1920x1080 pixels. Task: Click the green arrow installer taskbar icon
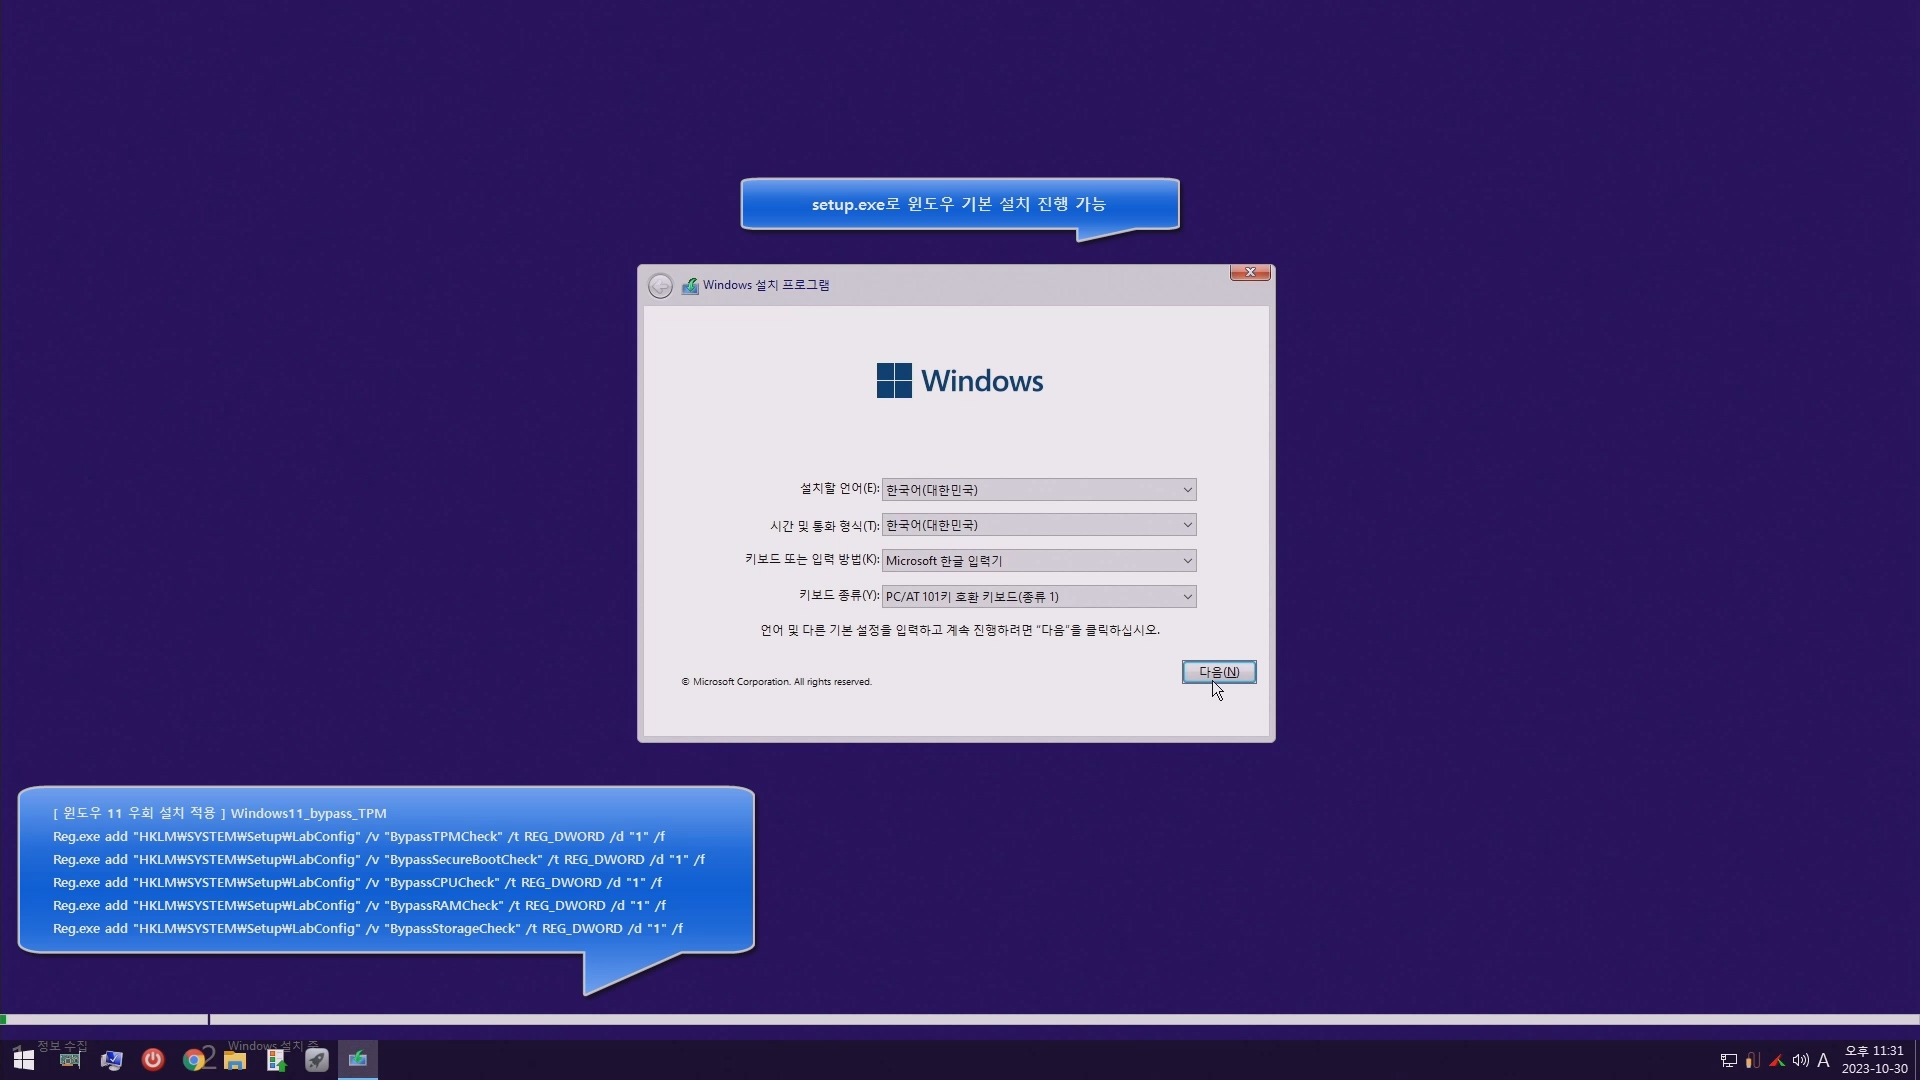[x=276, y=1060]
